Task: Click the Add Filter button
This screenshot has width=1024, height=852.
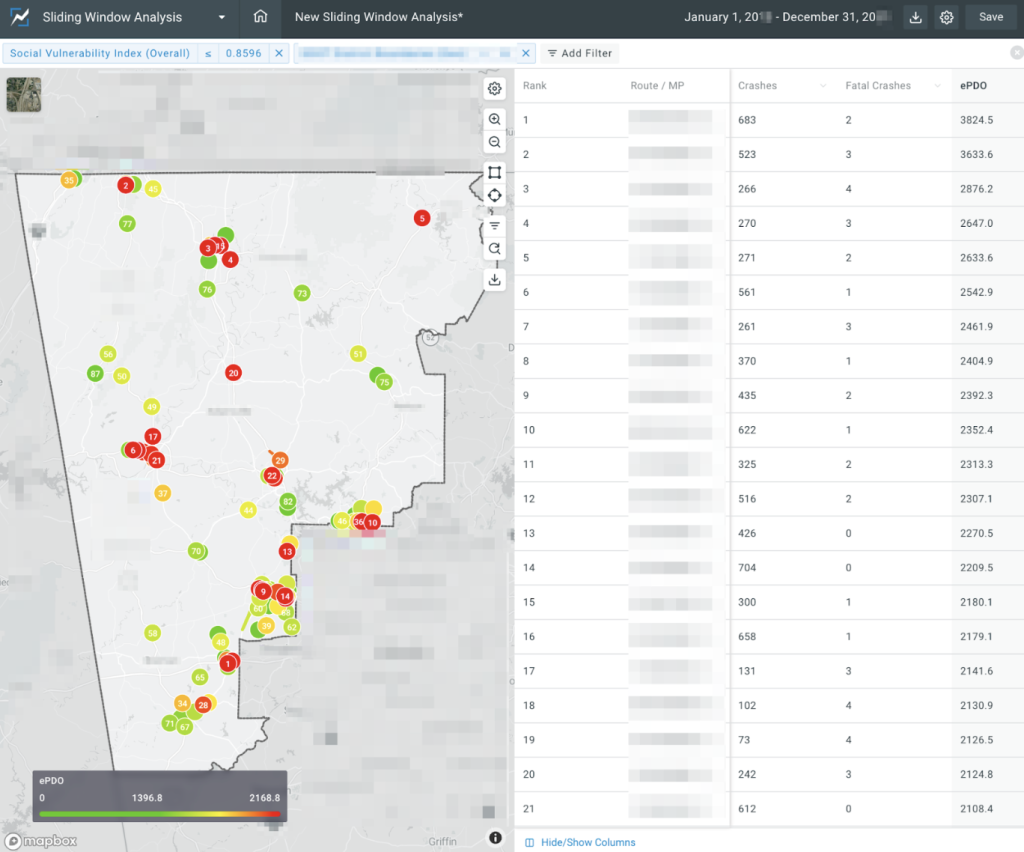Action: (x=580, y=53)
